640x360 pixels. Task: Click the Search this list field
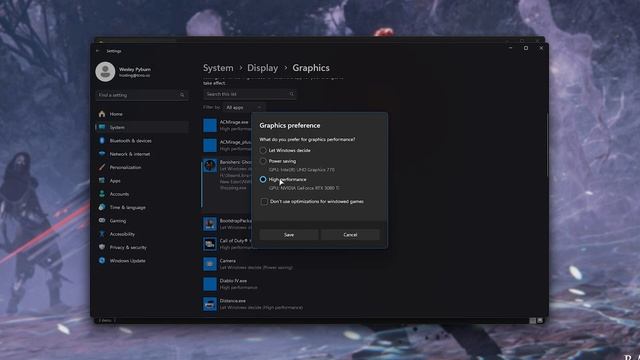click(250, 94)
